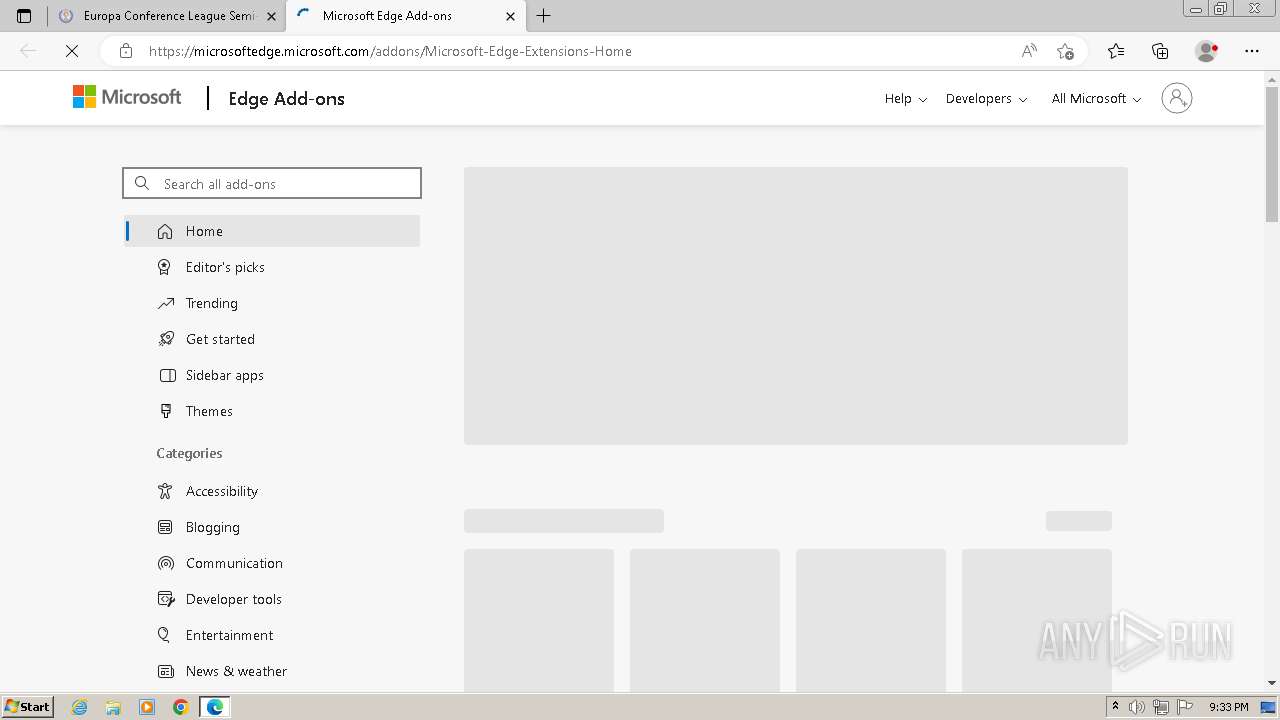Open File Explorer from taskbar

(113, 707)
